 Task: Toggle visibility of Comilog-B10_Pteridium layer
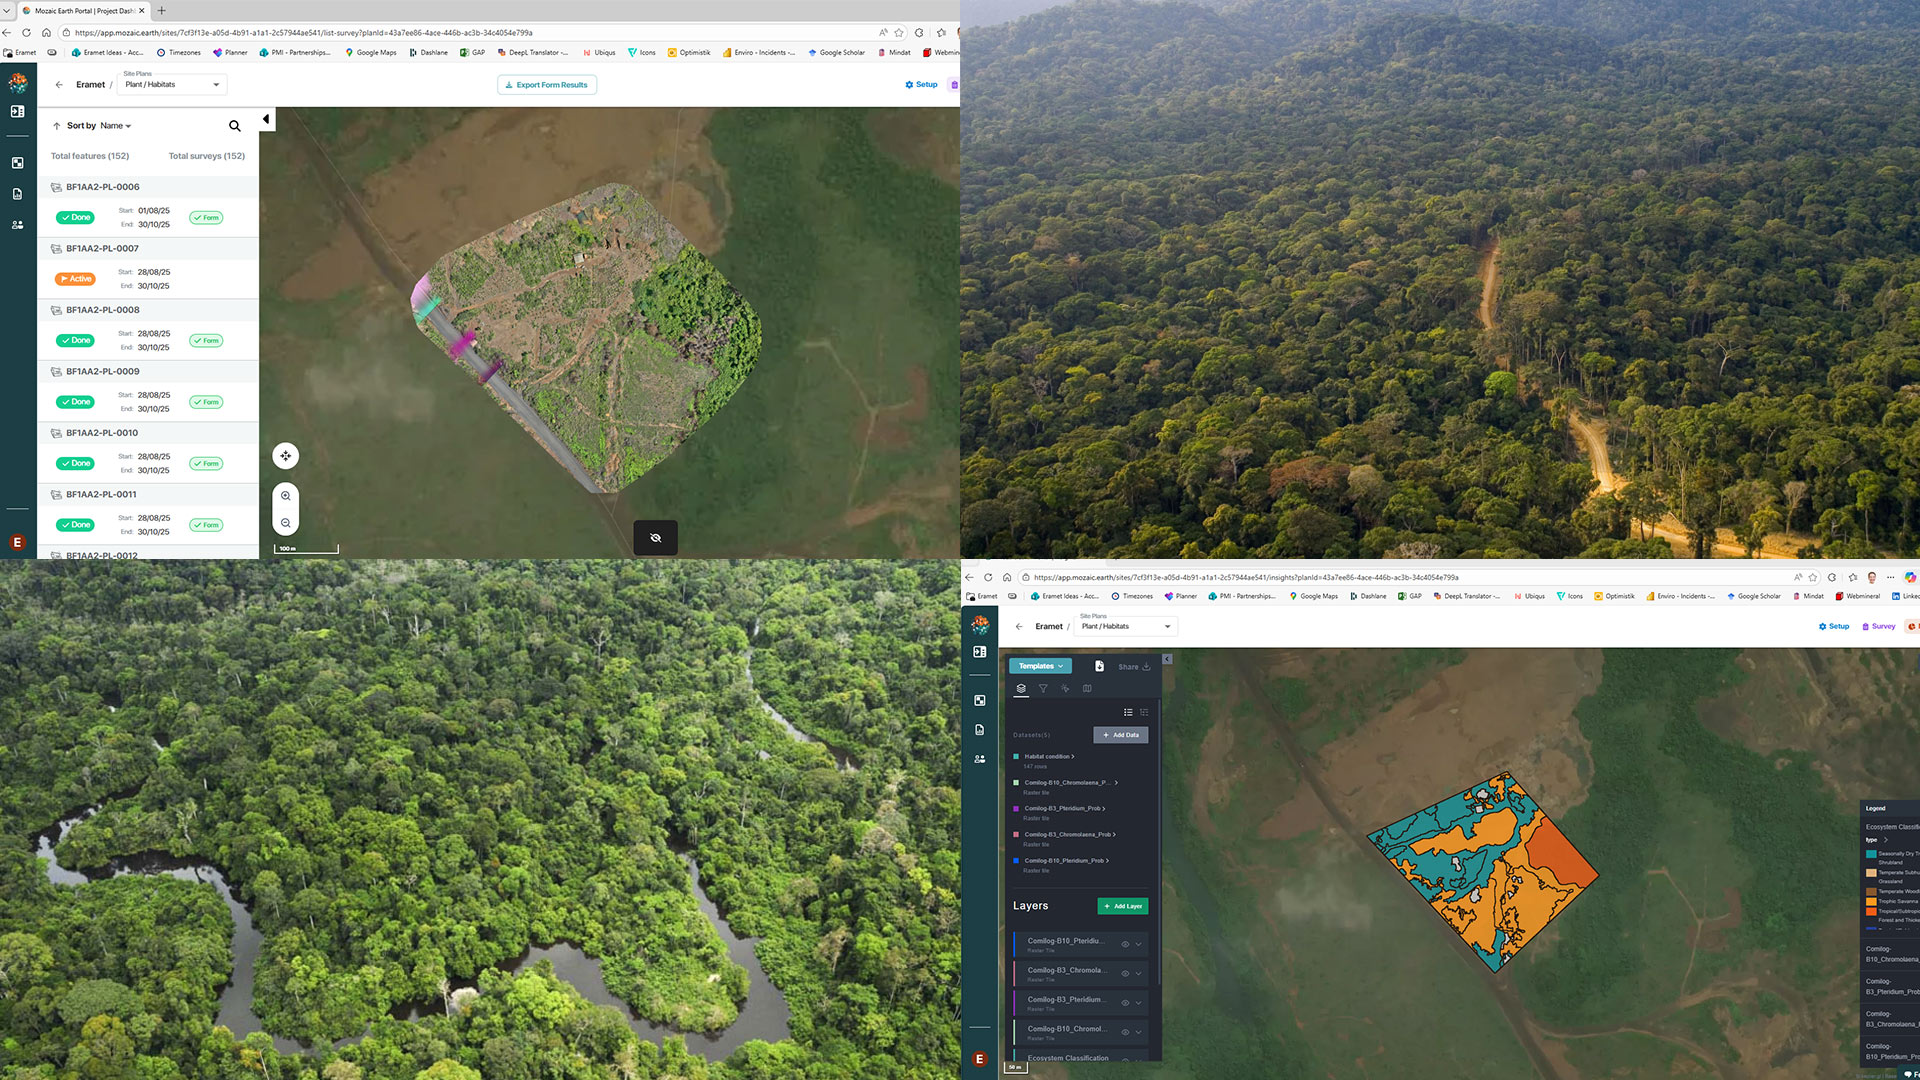point(1125,944)
